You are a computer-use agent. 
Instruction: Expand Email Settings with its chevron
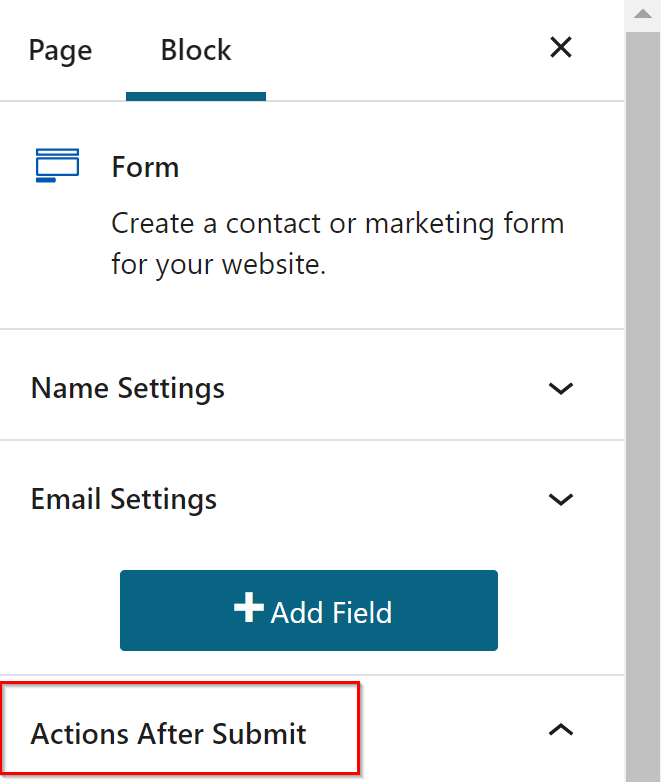(x=561, y=498)
